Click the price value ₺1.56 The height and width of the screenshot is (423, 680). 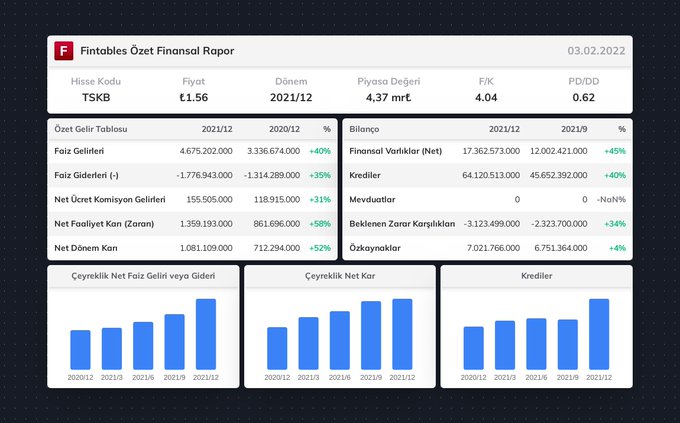193,98
